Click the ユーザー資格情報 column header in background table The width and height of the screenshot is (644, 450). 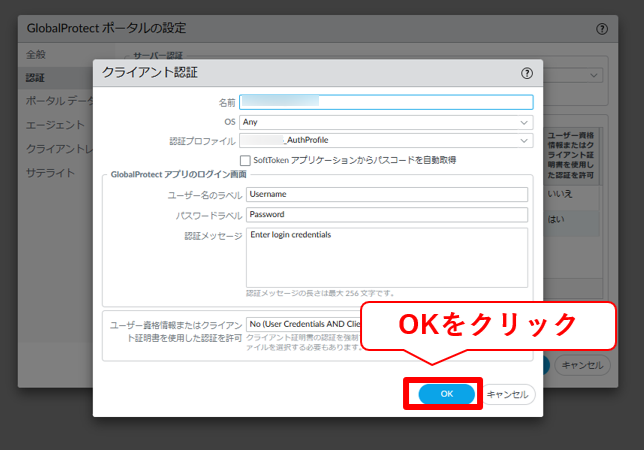tap(571, 155)
